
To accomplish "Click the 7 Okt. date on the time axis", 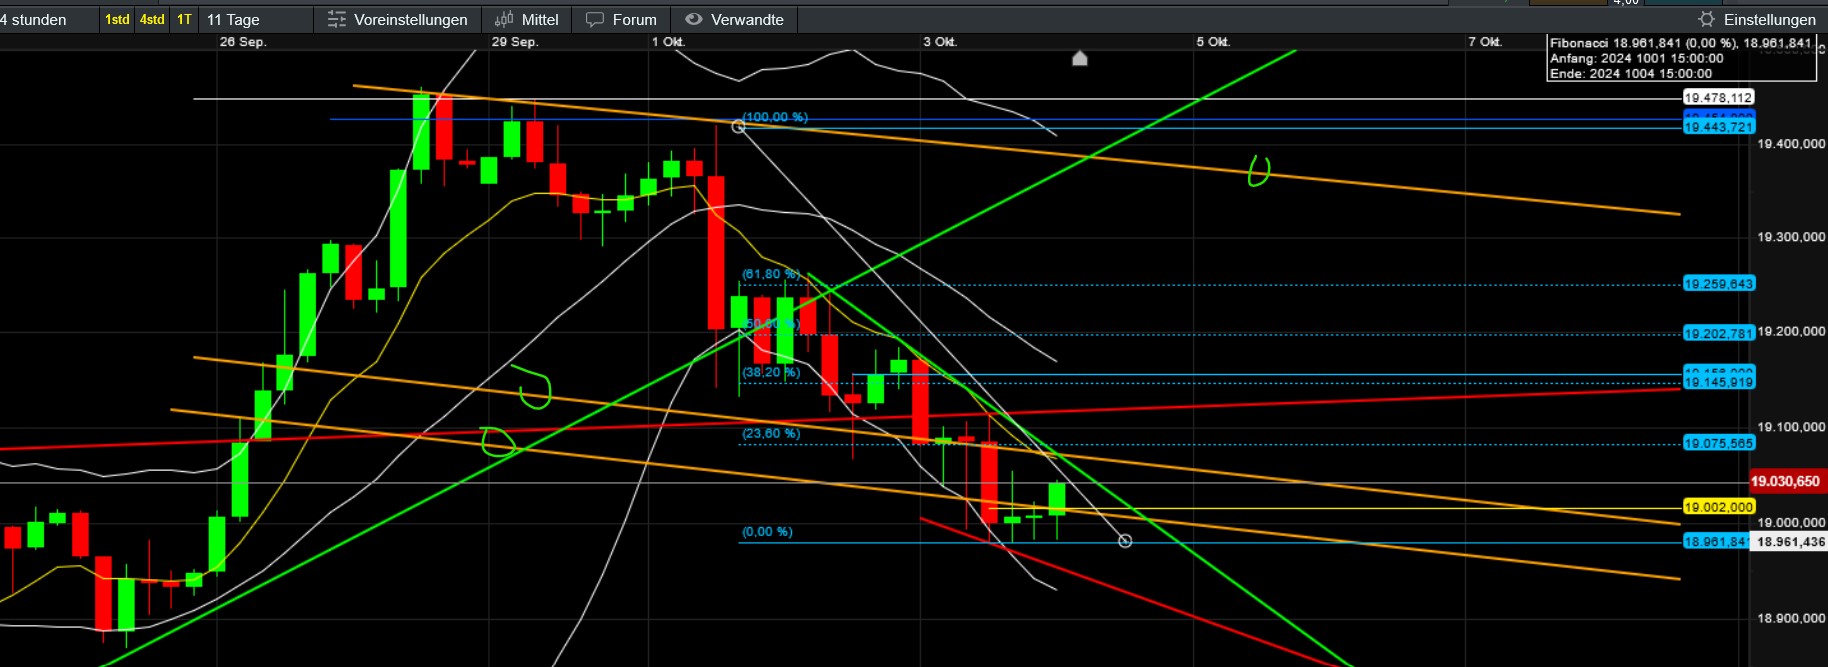I will (x=1485, y=42).
